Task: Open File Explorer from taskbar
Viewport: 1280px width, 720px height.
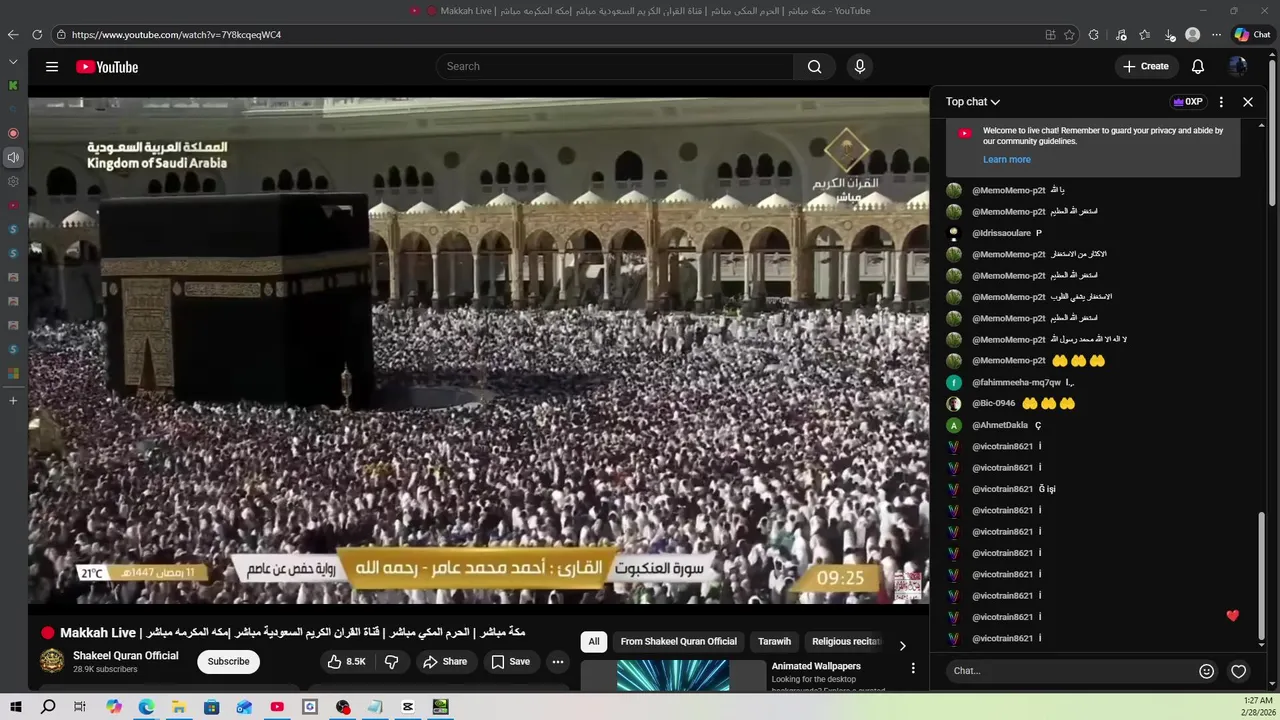Action: [178, 707]
